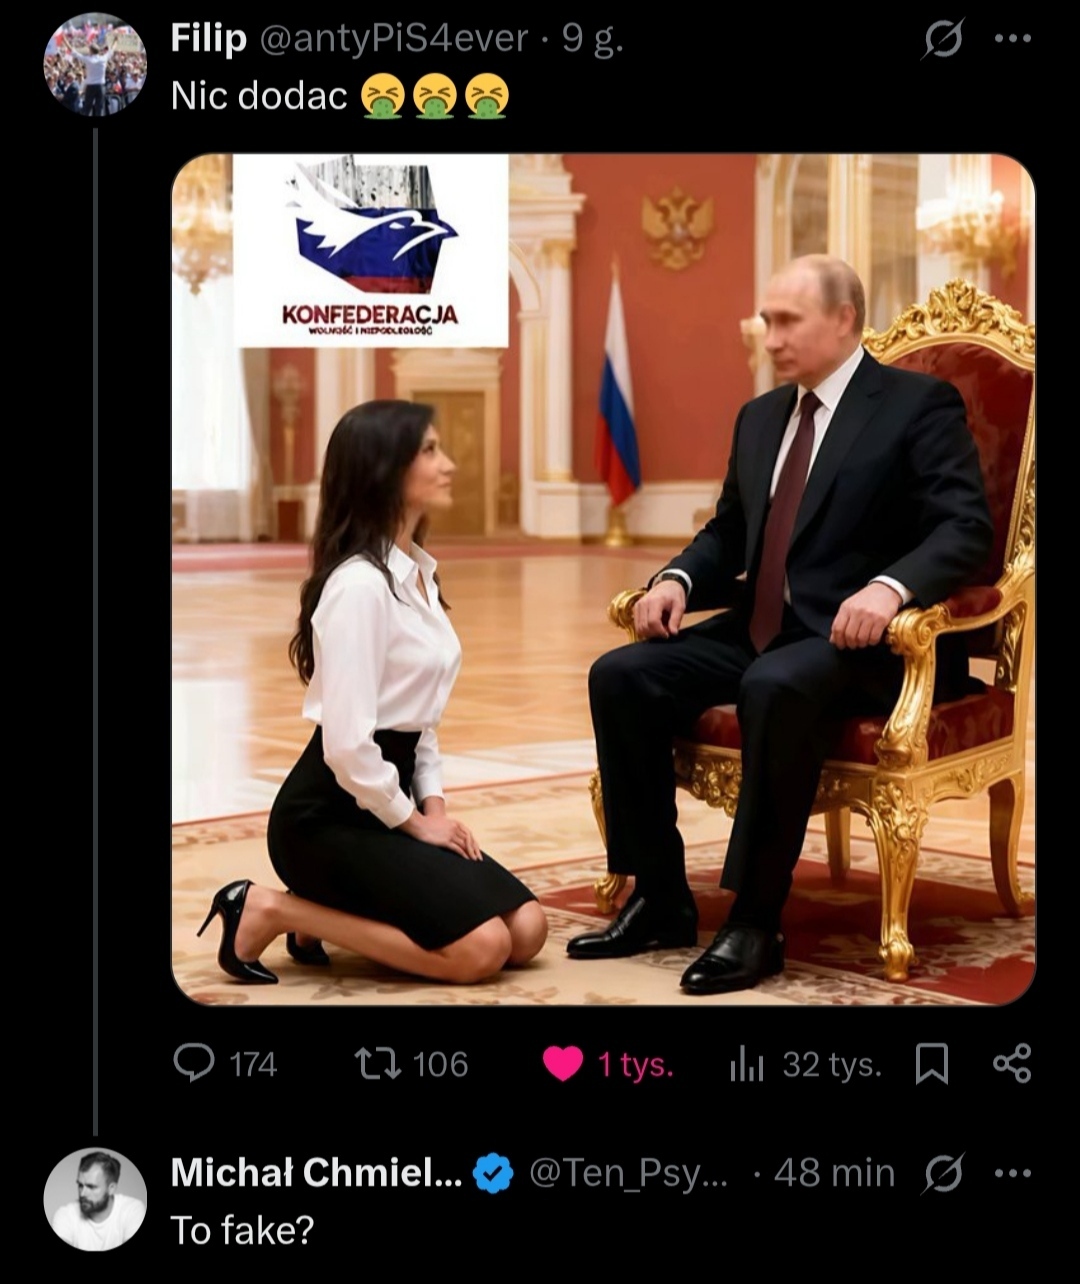Open the @Ten_Psy... handle link
The image size is (1080, 1284).
tap(629, 1173)
